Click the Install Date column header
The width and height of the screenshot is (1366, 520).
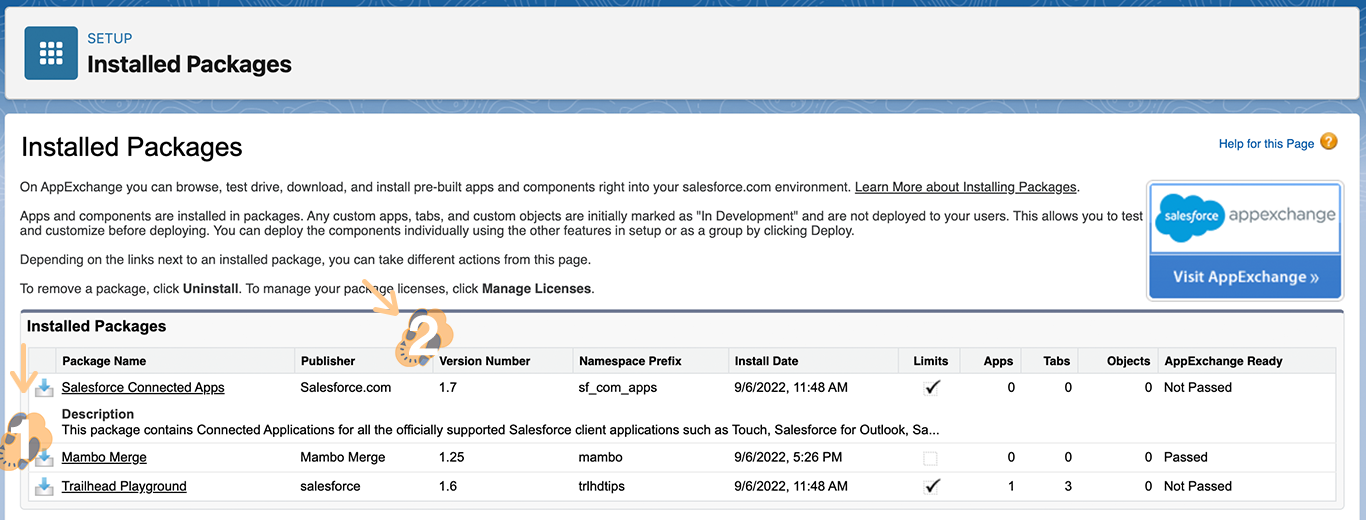(766, 361)
